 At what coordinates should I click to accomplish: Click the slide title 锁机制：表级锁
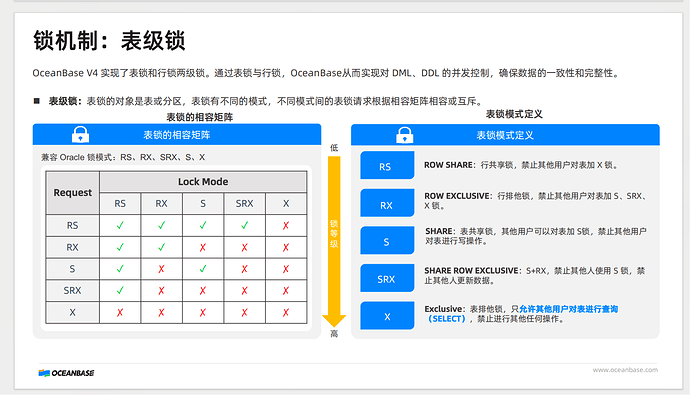(x=109, y=41)
